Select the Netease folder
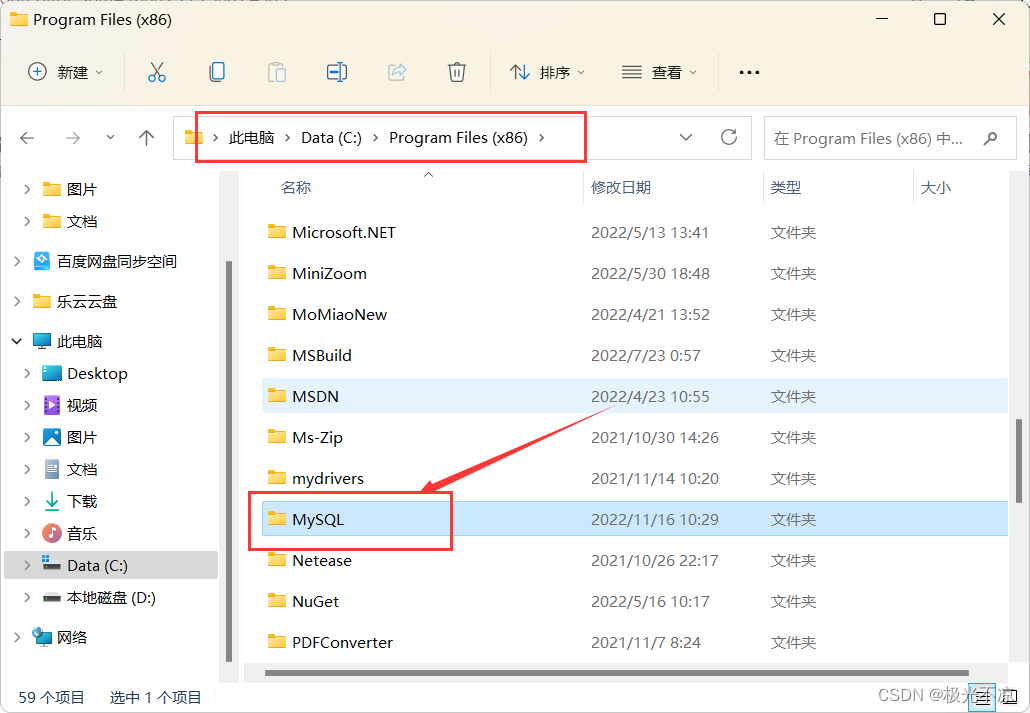 [322, 560]
